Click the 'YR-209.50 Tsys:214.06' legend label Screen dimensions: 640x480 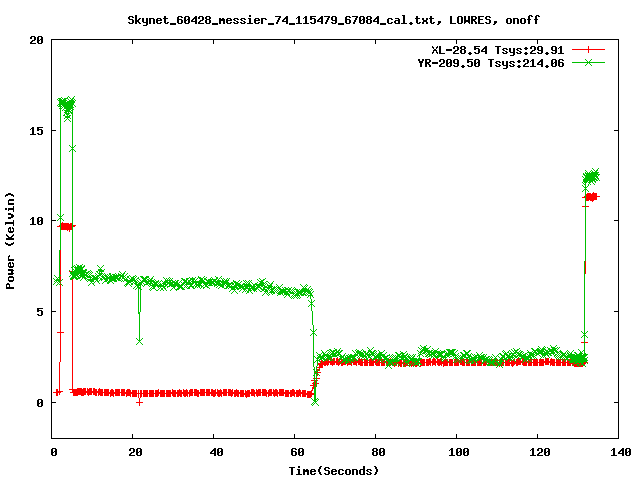tap(491, 63)
